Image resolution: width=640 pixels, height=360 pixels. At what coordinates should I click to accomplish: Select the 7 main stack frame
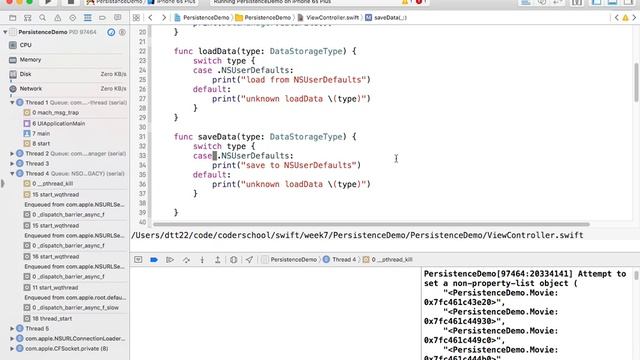click(37, 133)
